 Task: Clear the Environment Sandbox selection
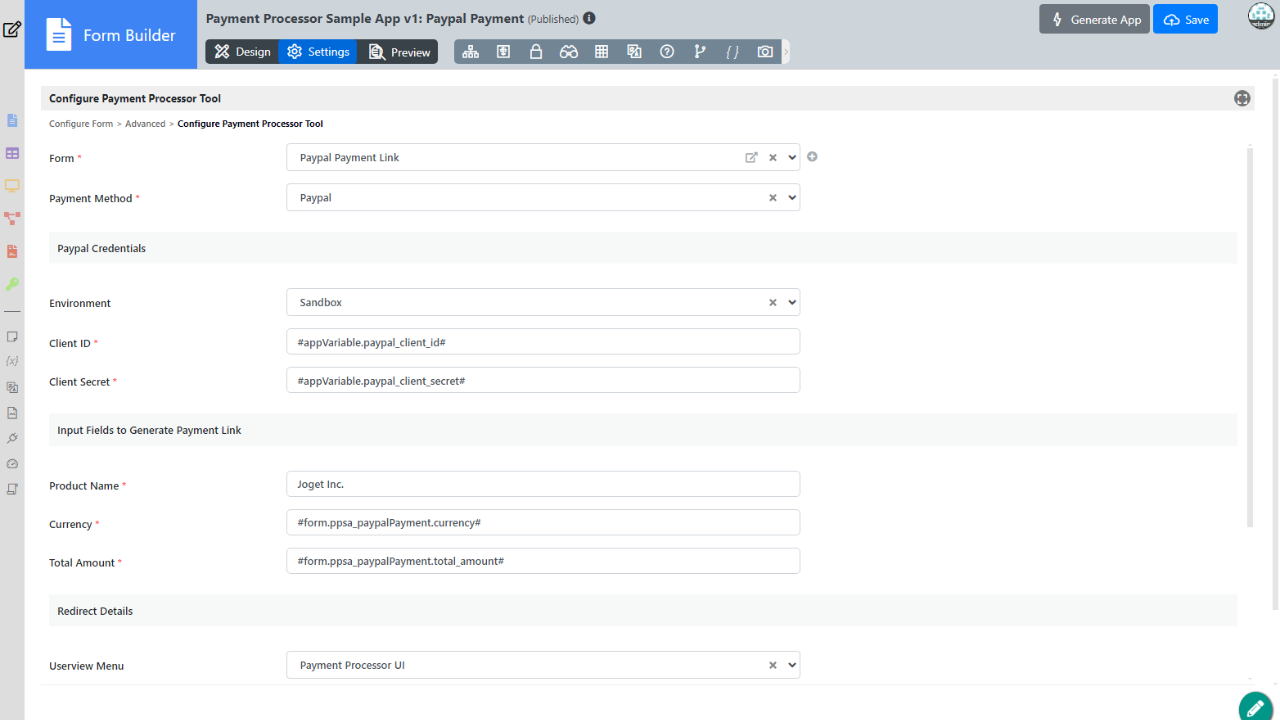pos(772,302)
